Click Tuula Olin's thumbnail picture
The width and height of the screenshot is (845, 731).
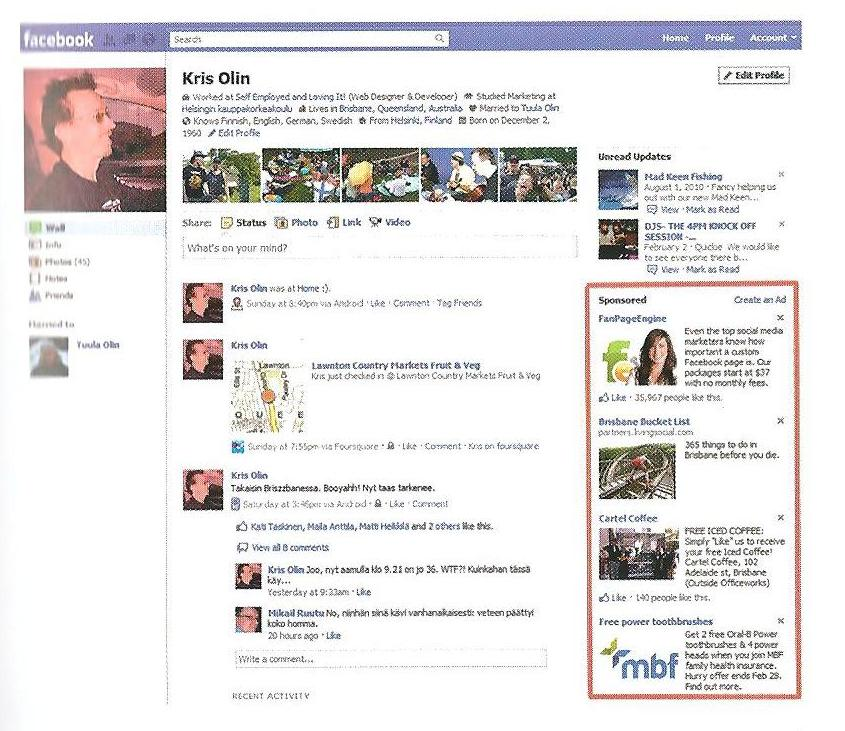(49, 356)
